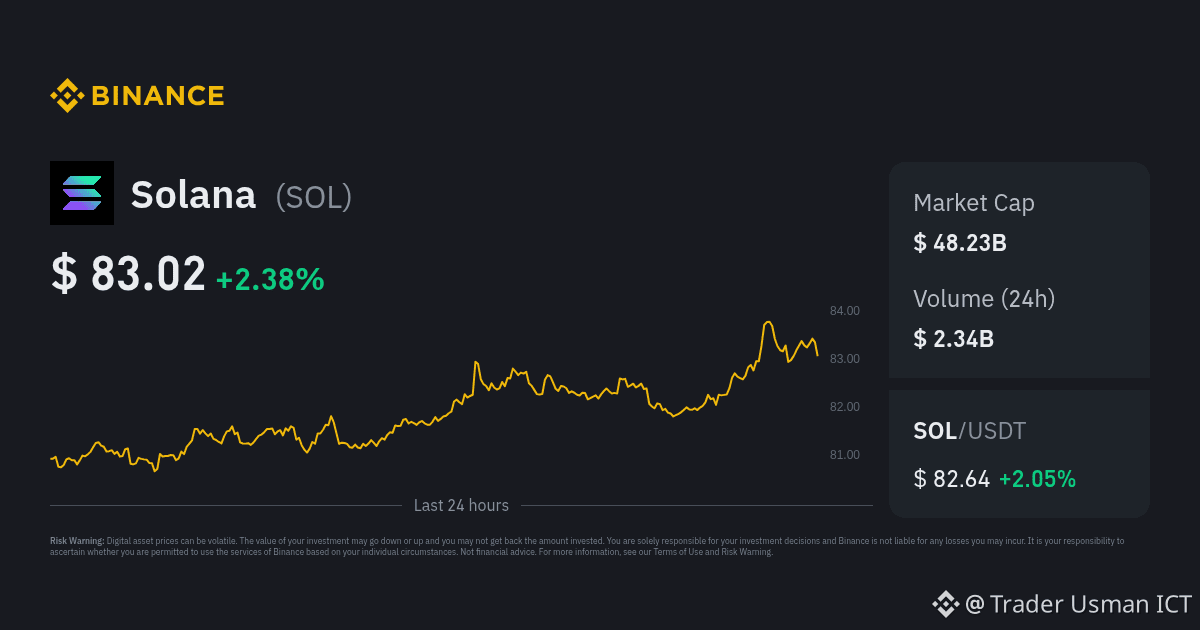Screen dimensions: 1200x630
Task: Click the $ 48.23B market cap value
Action: pos(959,242)
